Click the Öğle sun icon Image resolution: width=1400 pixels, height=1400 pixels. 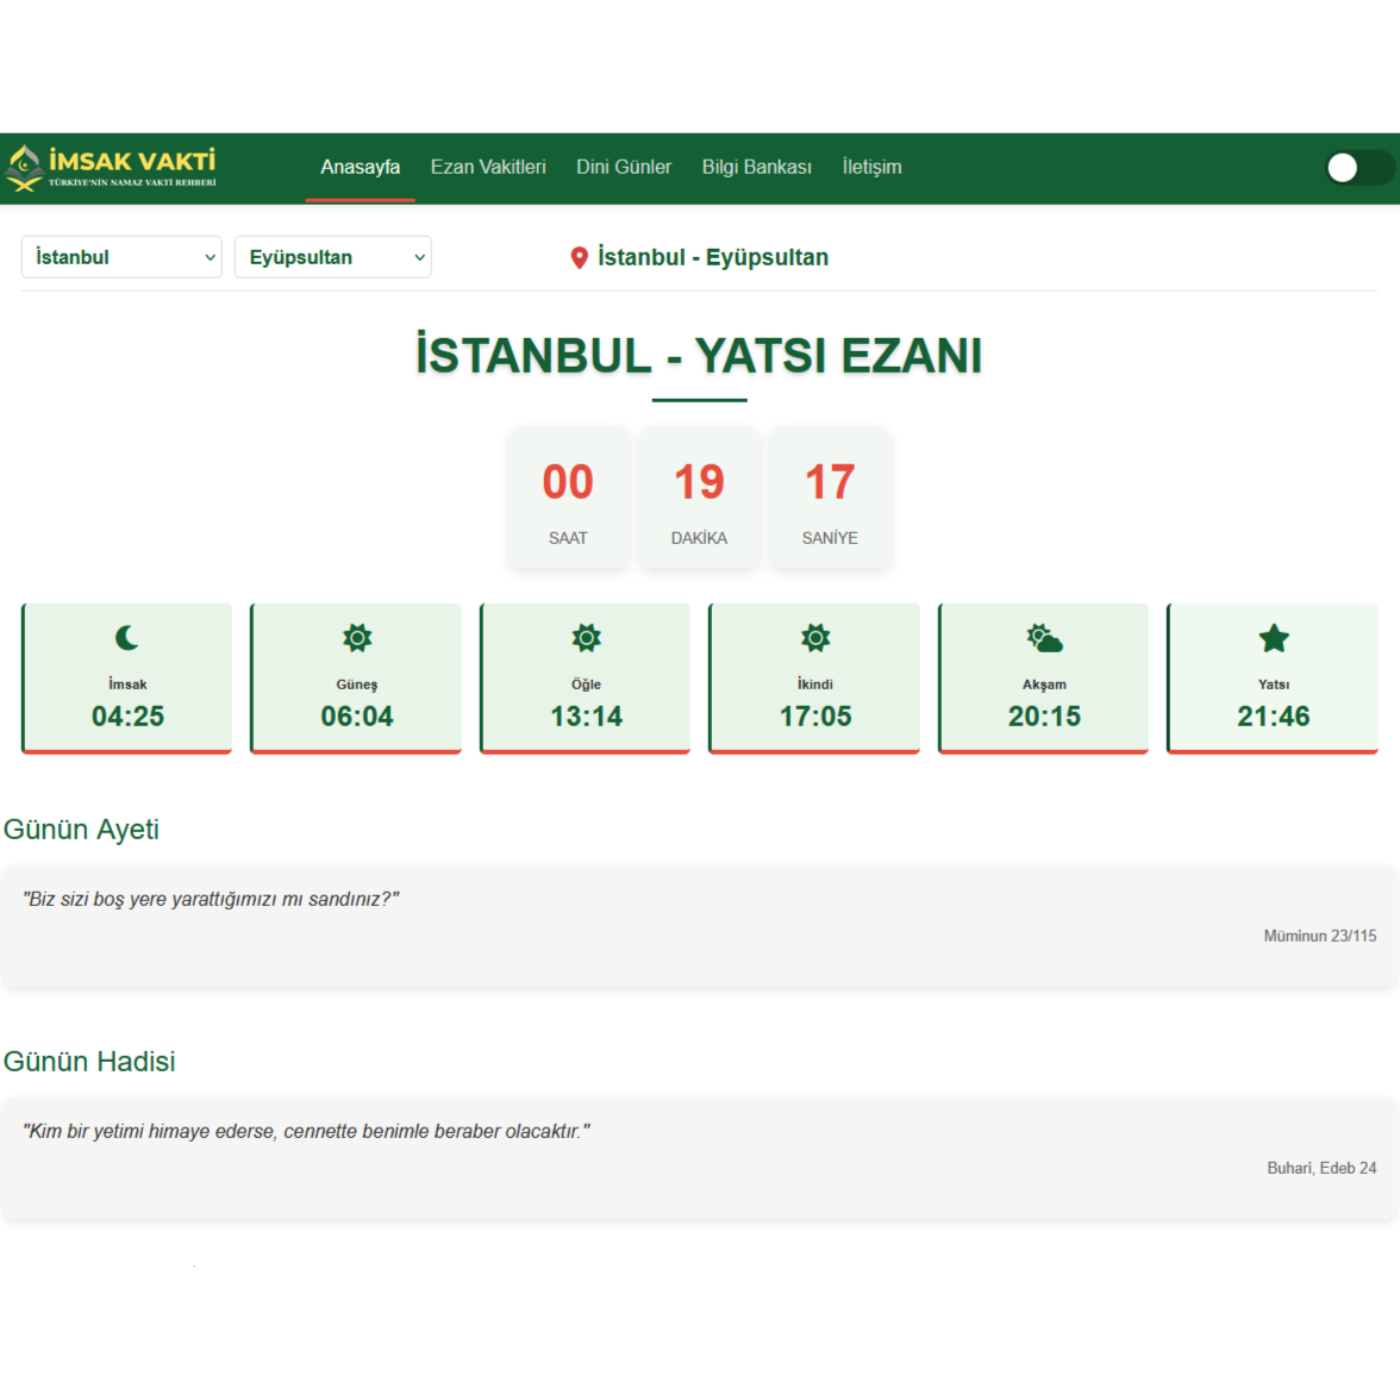[584, 638]
